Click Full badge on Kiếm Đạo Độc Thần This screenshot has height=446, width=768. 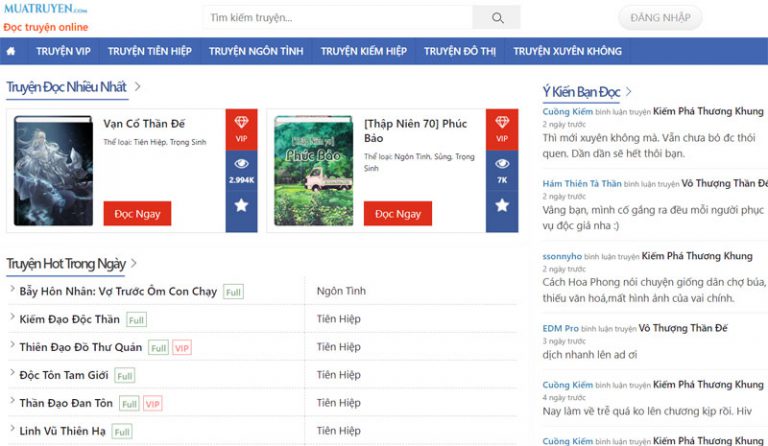click(x=136, y=320)
